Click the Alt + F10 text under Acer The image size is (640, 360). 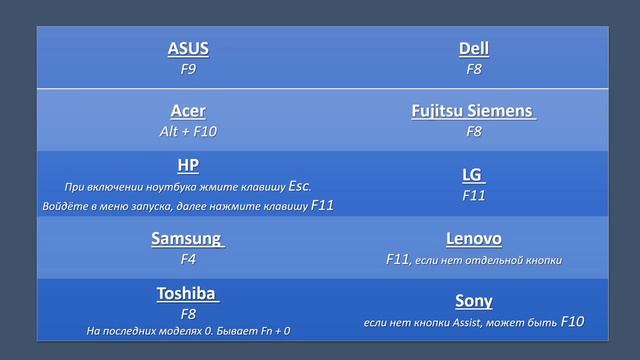coord(188,131)
